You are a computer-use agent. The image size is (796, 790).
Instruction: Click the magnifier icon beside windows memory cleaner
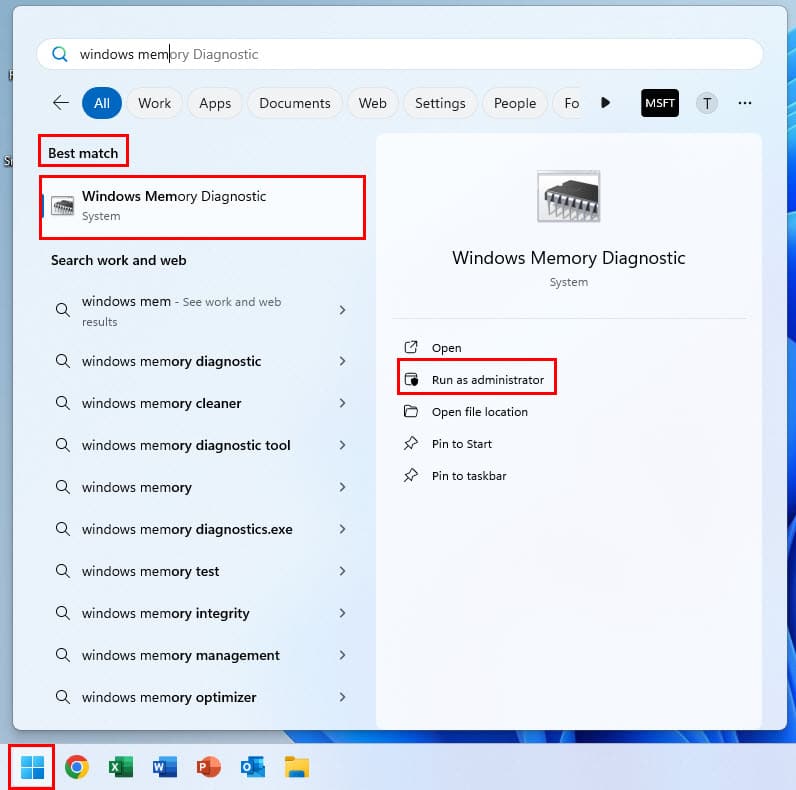(62, 403)
